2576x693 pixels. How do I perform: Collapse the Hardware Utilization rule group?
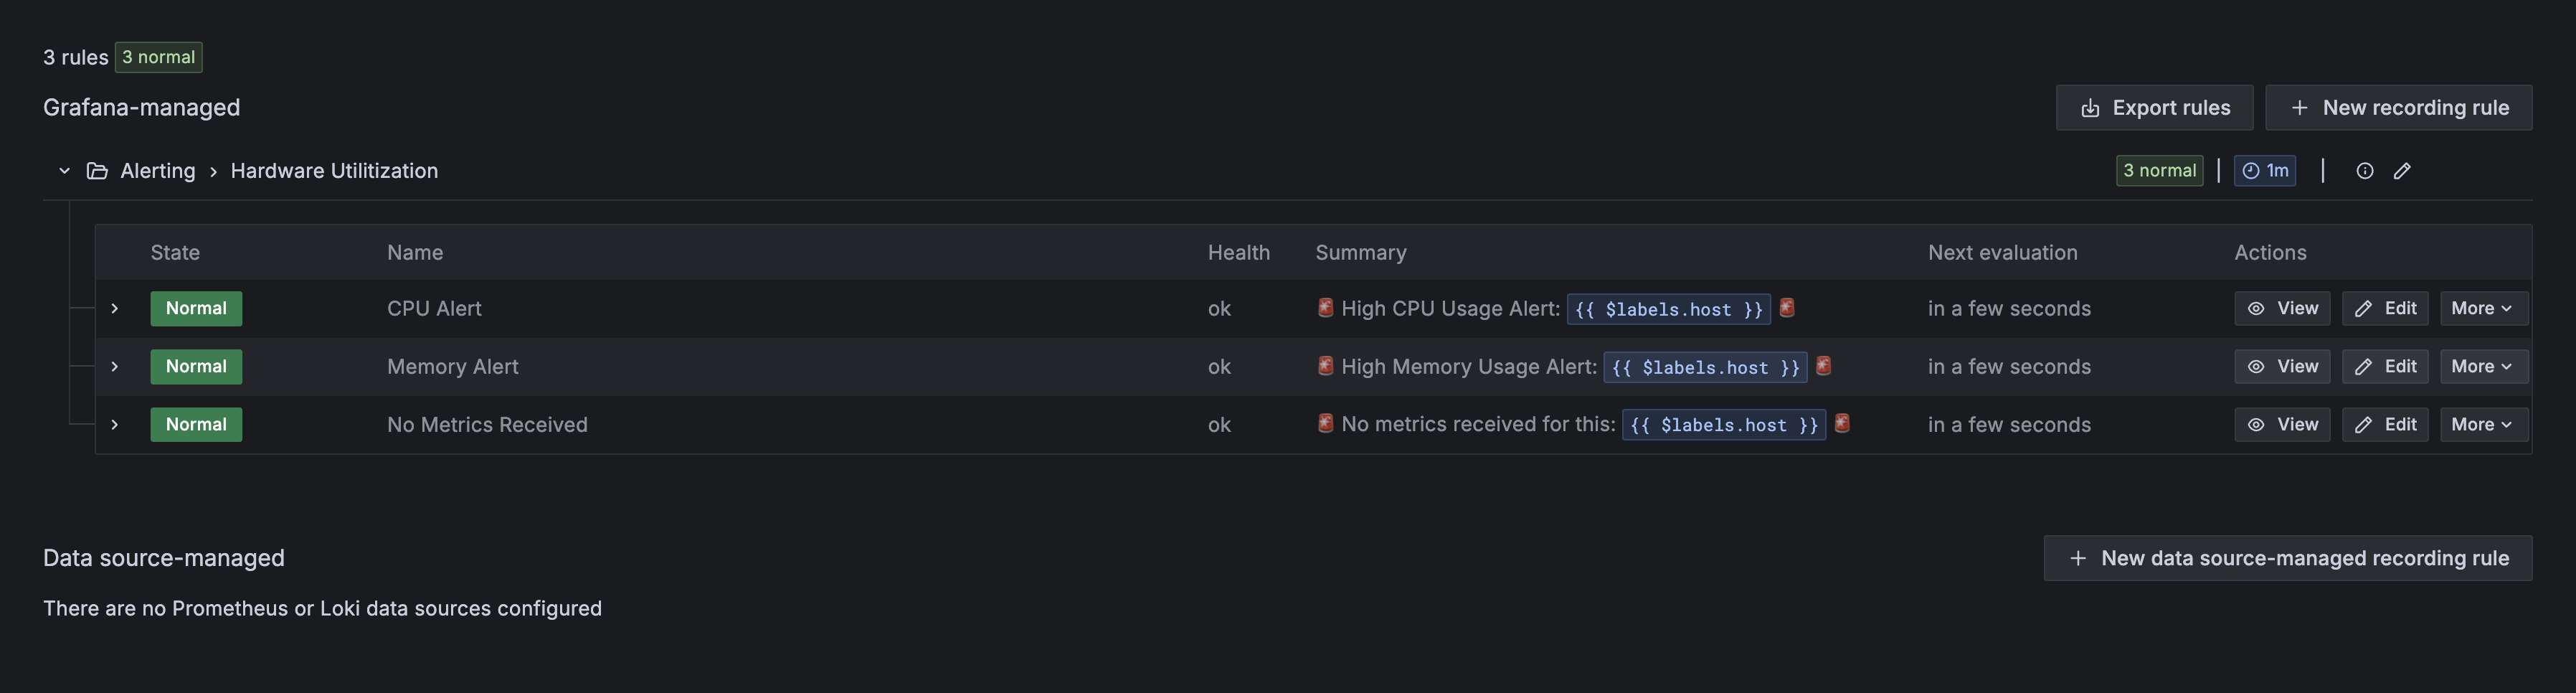(64, 170)
